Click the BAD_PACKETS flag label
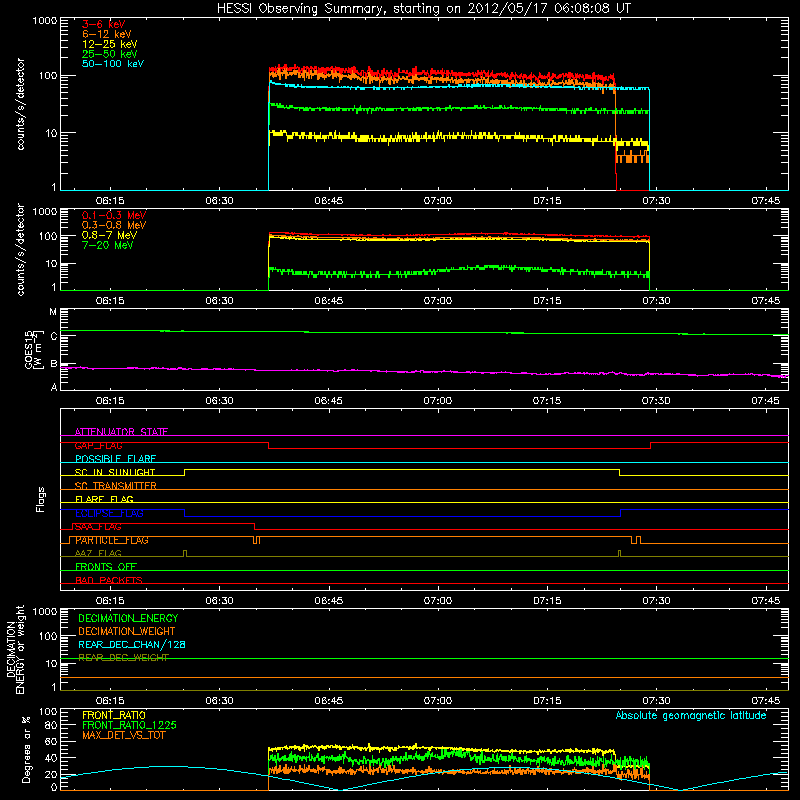Screen dimensions: 800x800 click(109, 580)
